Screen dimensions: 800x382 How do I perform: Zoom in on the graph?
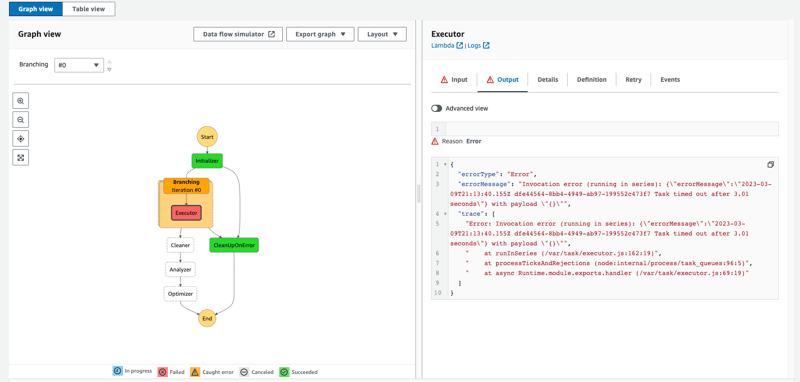tap(21, 101)
